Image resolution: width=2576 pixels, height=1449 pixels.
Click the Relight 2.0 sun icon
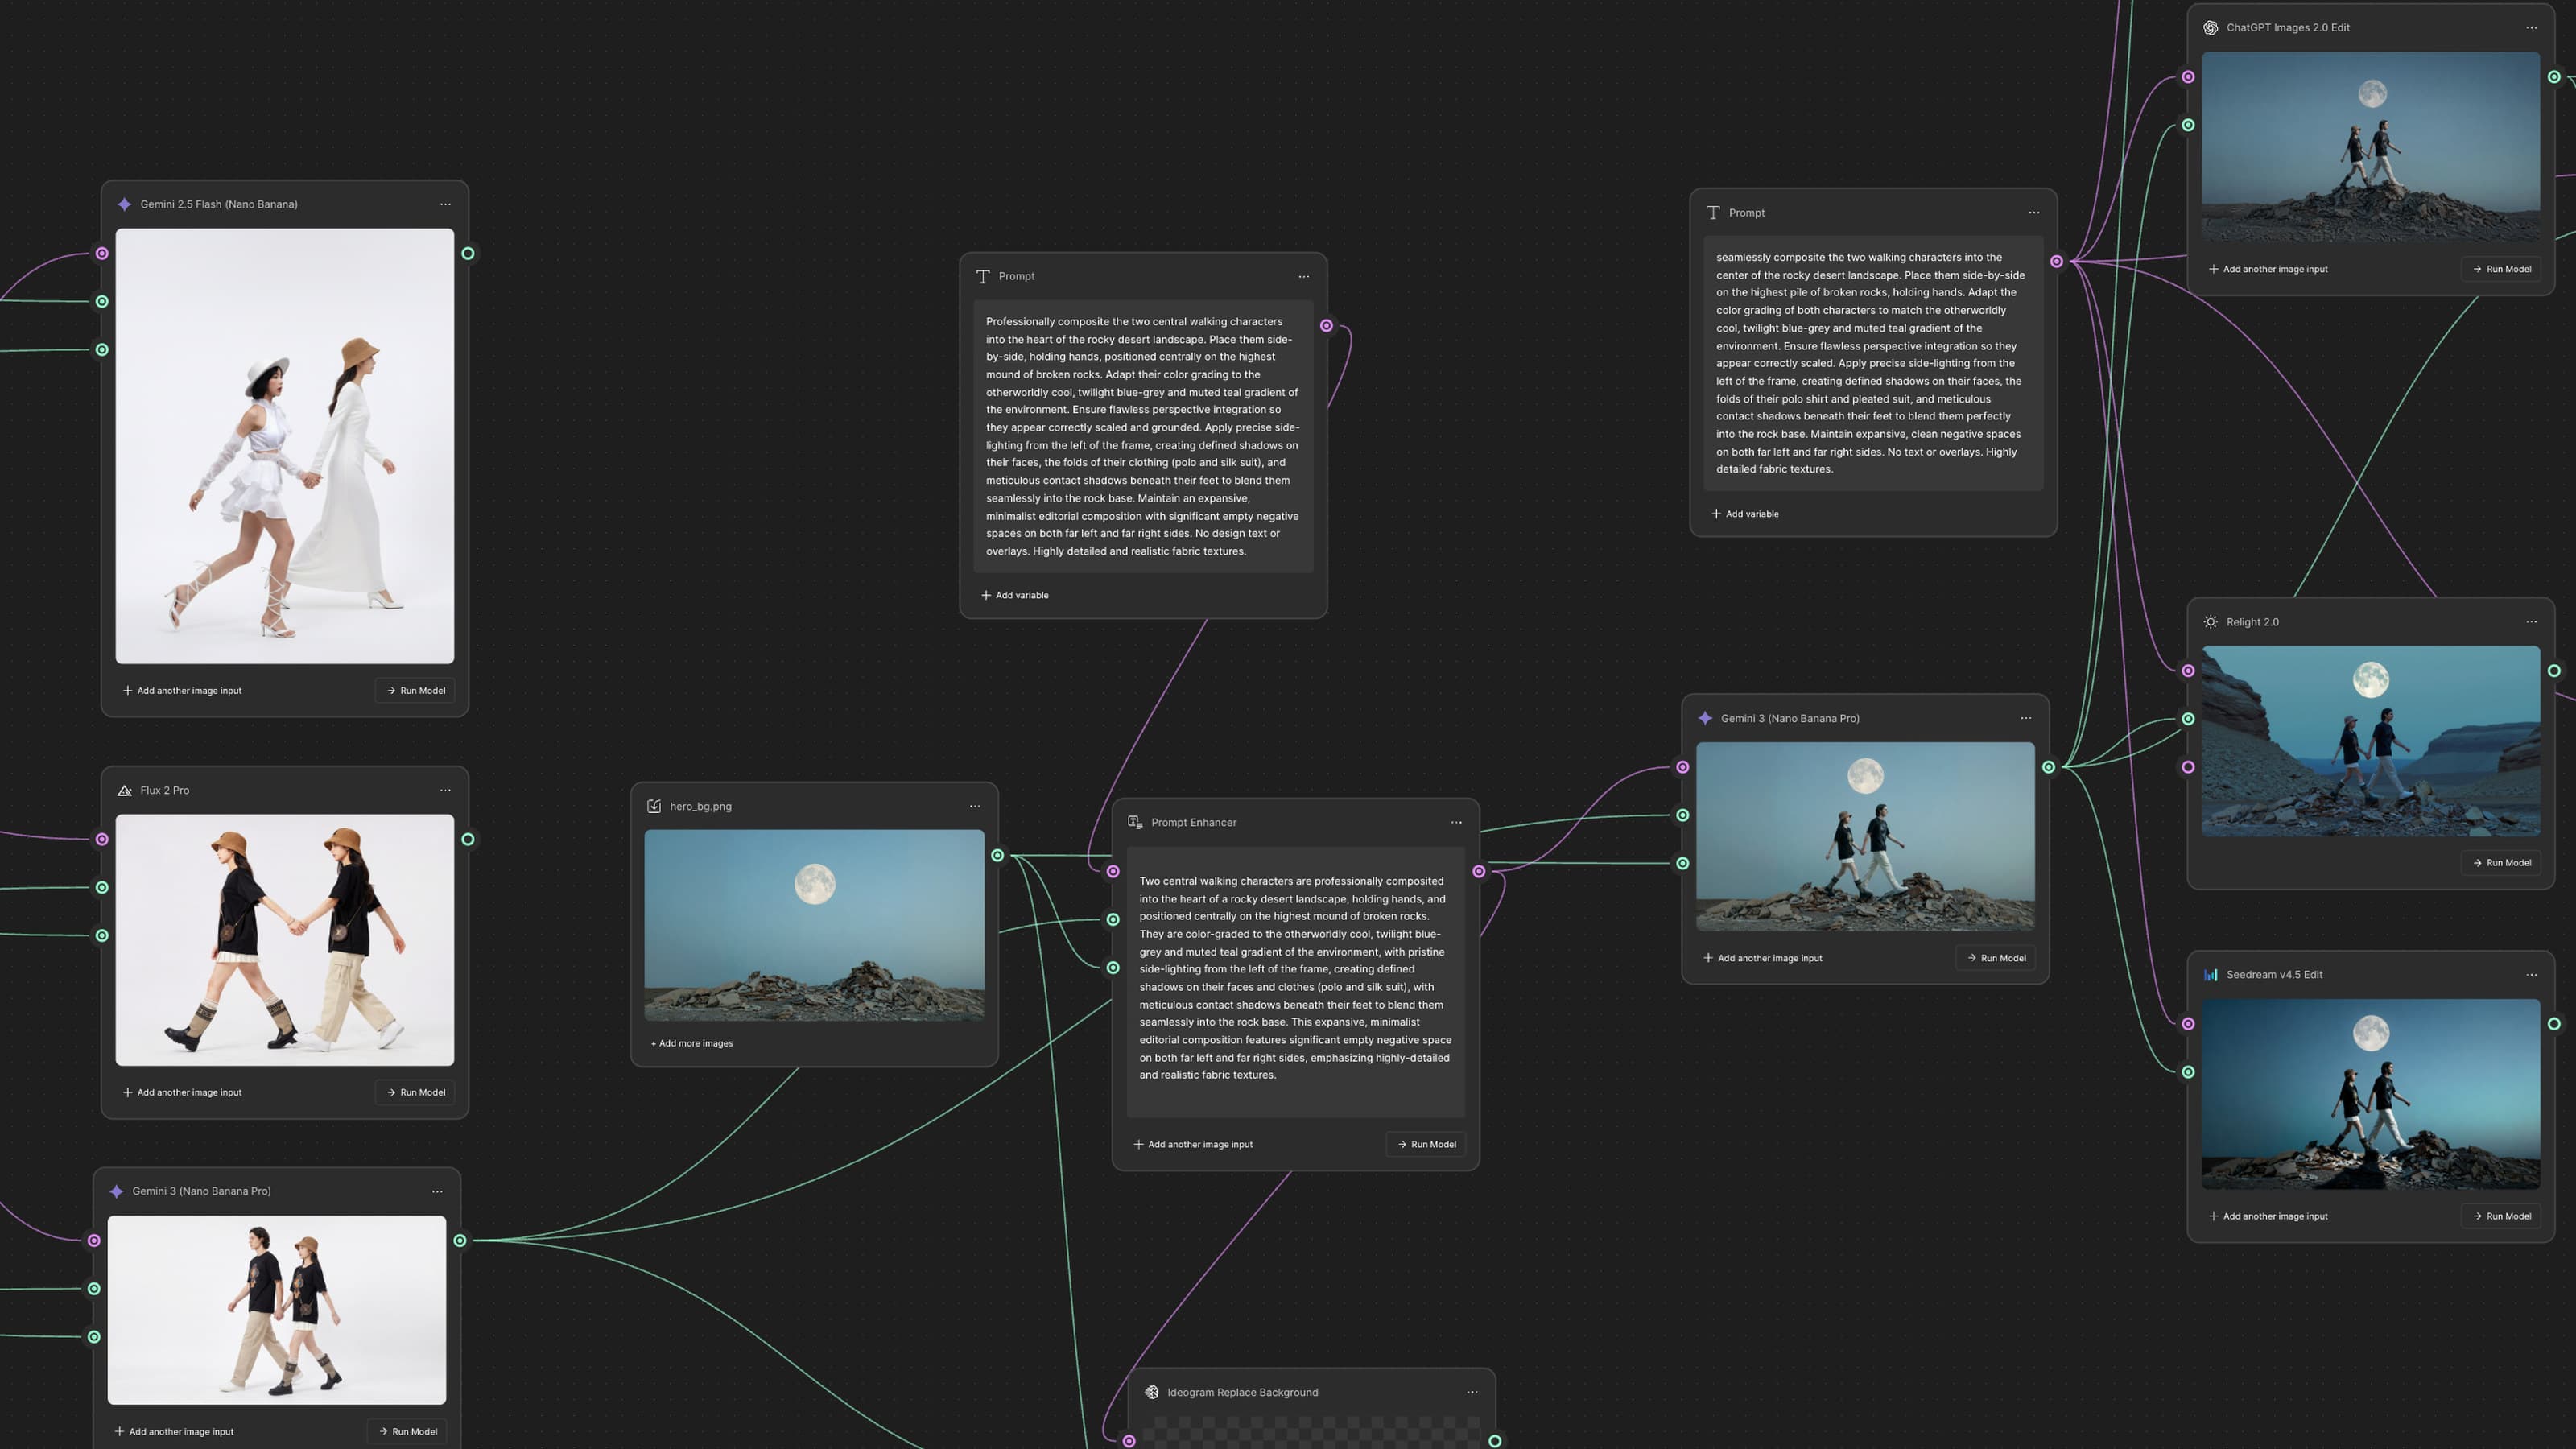point(2210,622)
